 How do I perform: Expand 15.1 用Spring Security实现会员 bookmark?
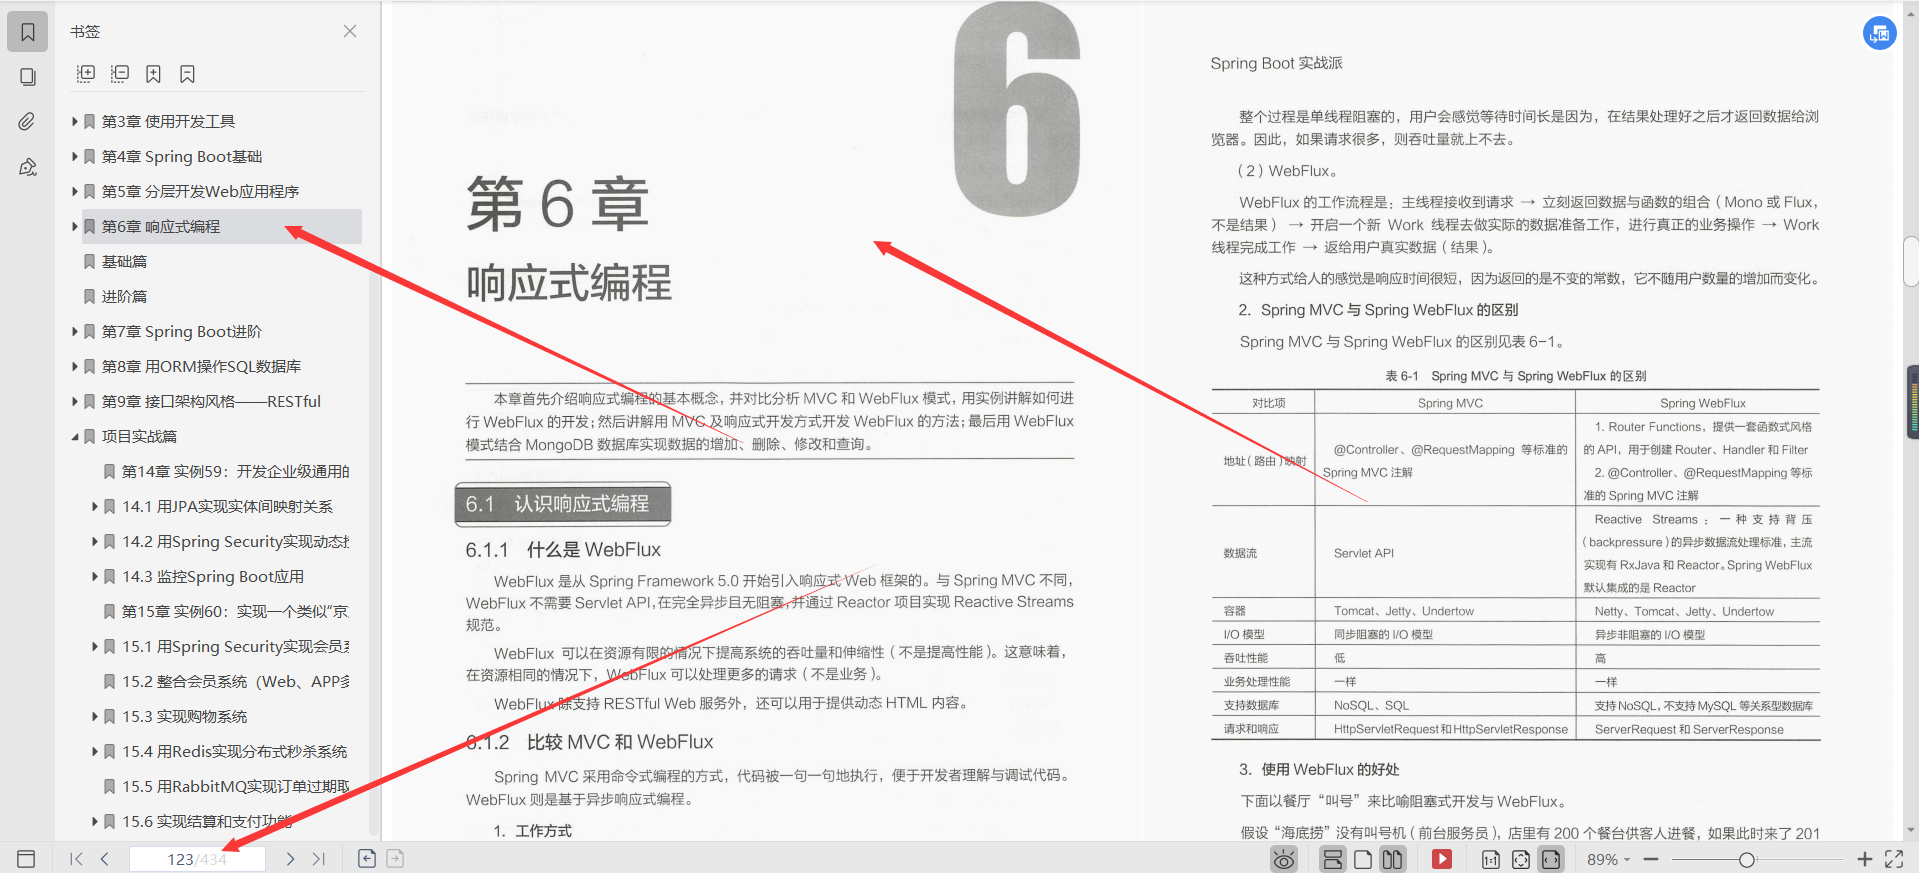[x=95, y=646]
